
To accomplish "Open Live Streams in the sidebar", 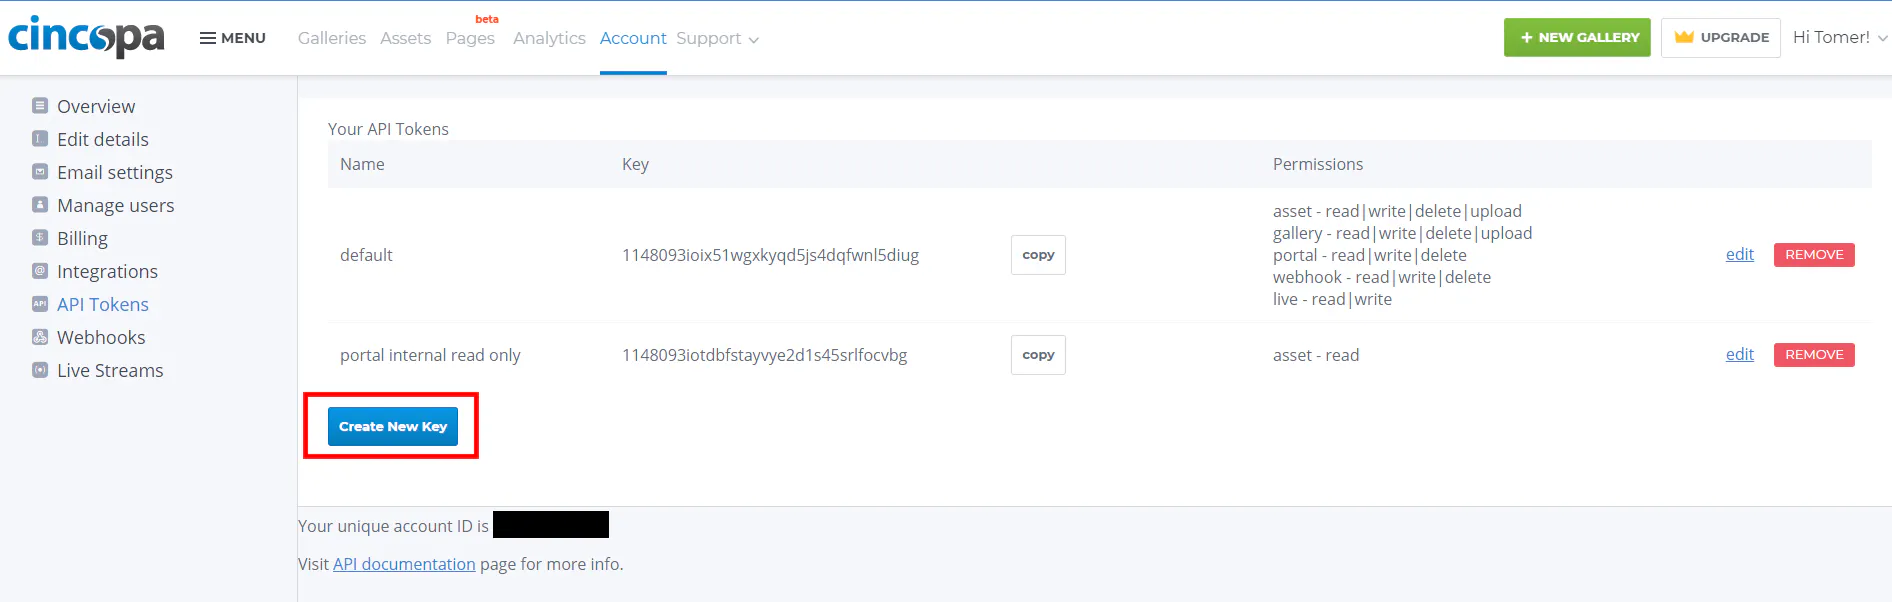I will 110,370.
